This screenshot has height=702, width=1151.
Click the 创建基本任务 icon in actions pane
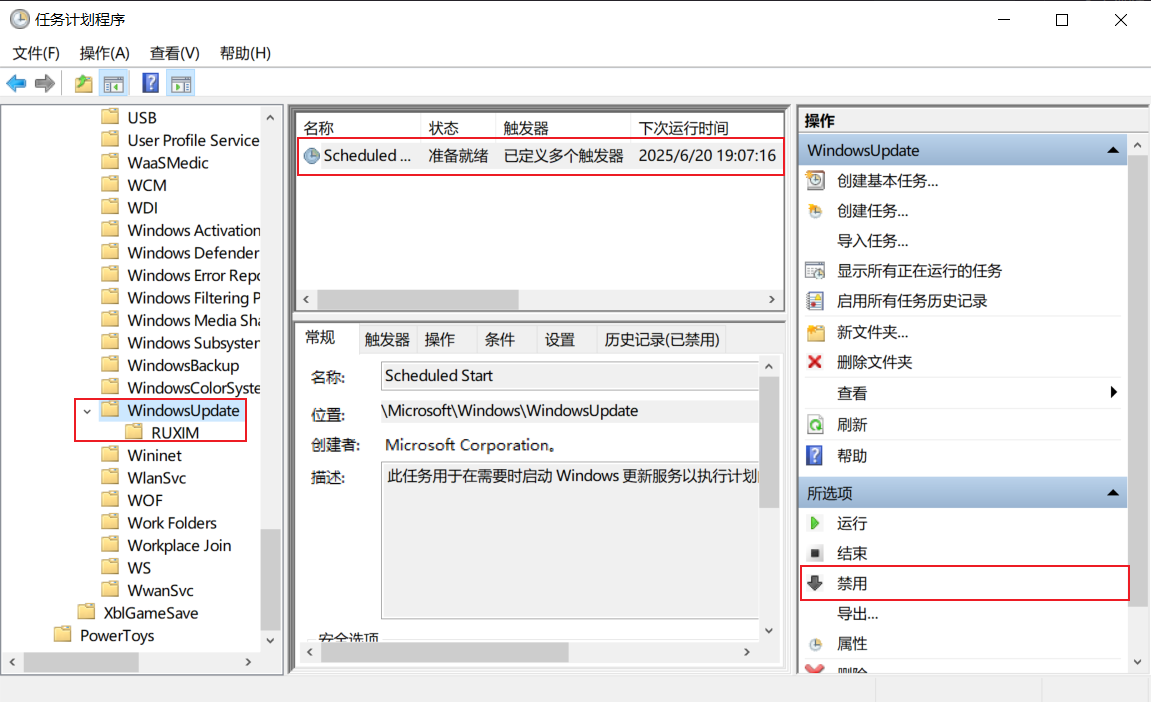[816, 181]
